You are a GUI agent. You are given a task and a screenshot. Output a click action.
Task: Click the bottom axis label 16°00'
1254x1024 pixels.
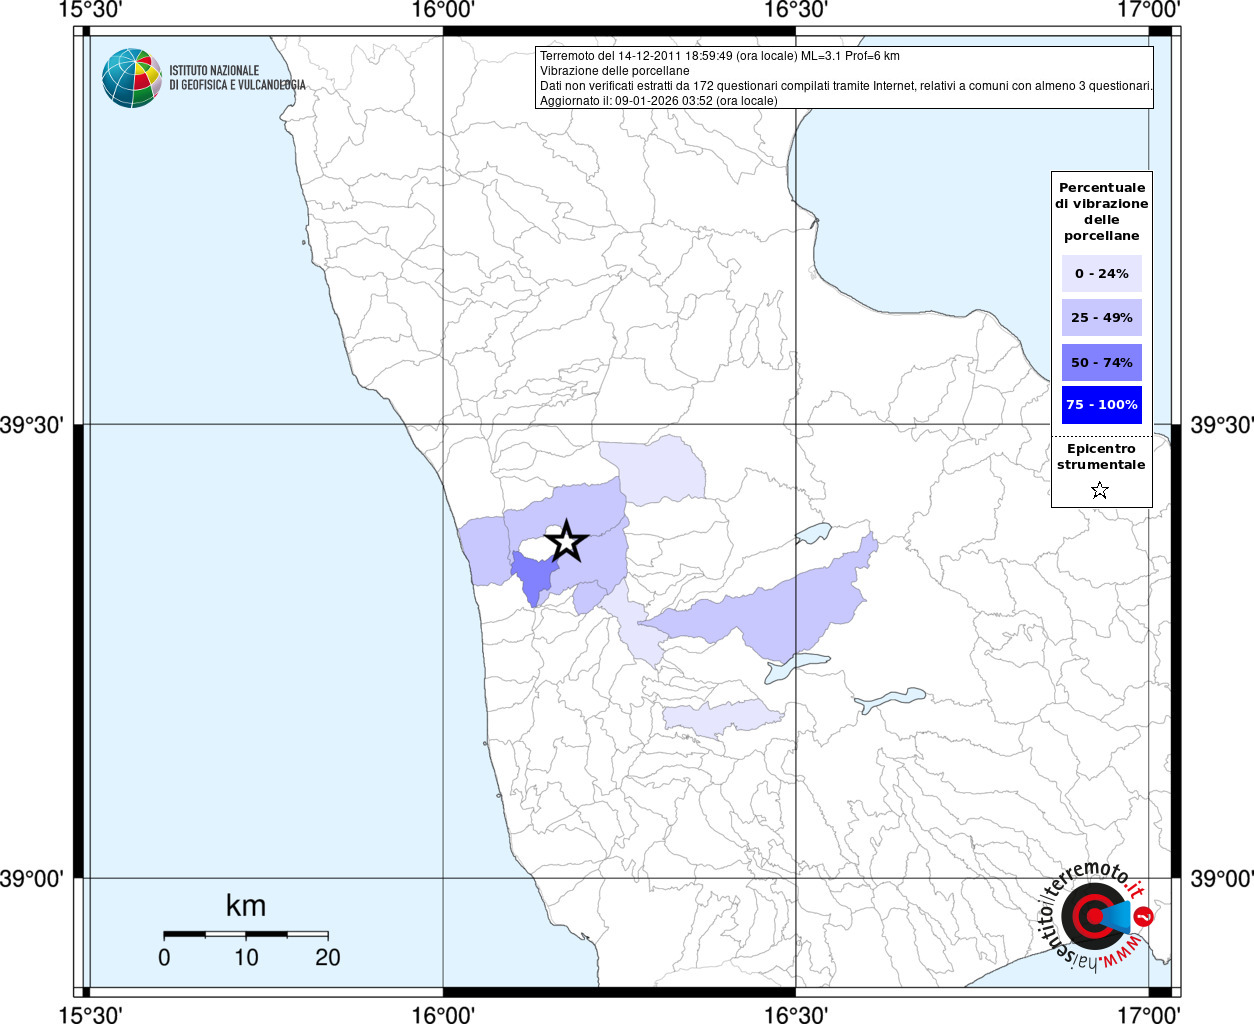(x=443, y=1014)
